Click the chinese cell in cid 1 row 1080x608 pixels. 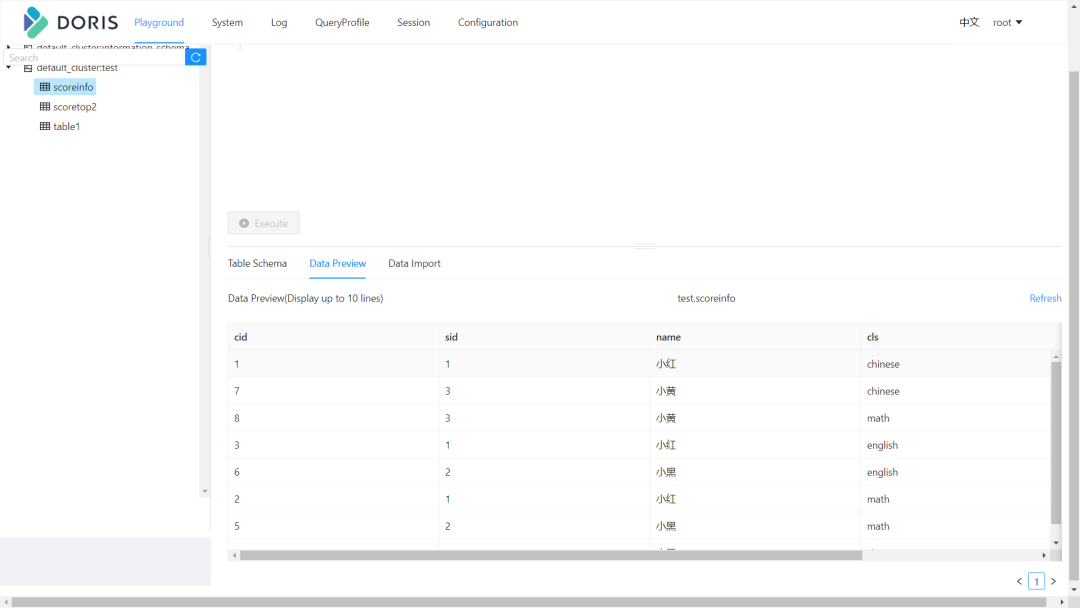pos(956,364)
